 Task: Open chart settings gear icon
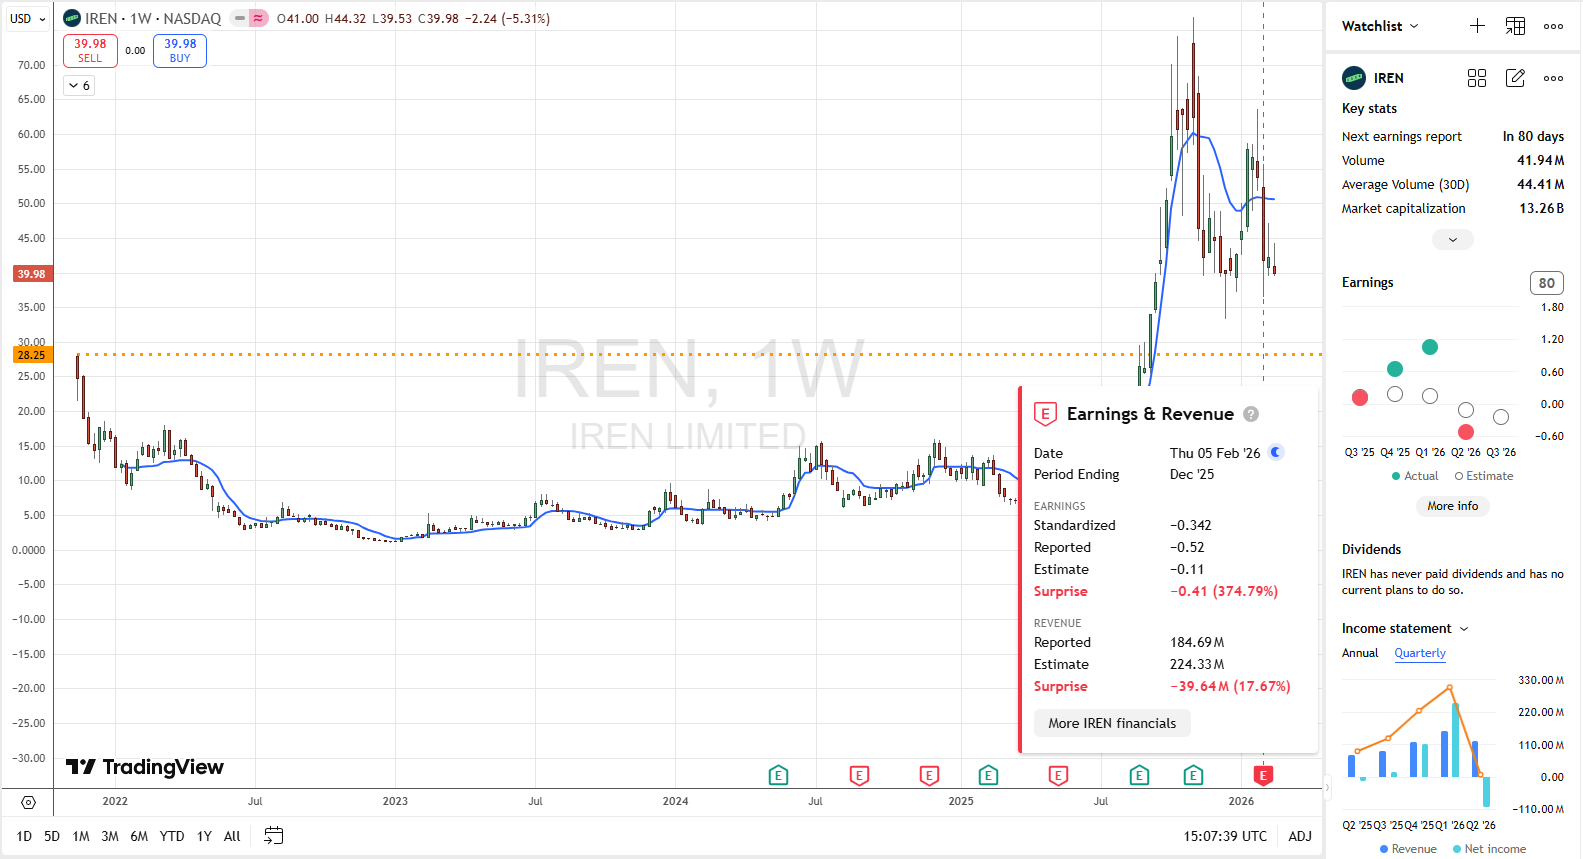(28, 802)
